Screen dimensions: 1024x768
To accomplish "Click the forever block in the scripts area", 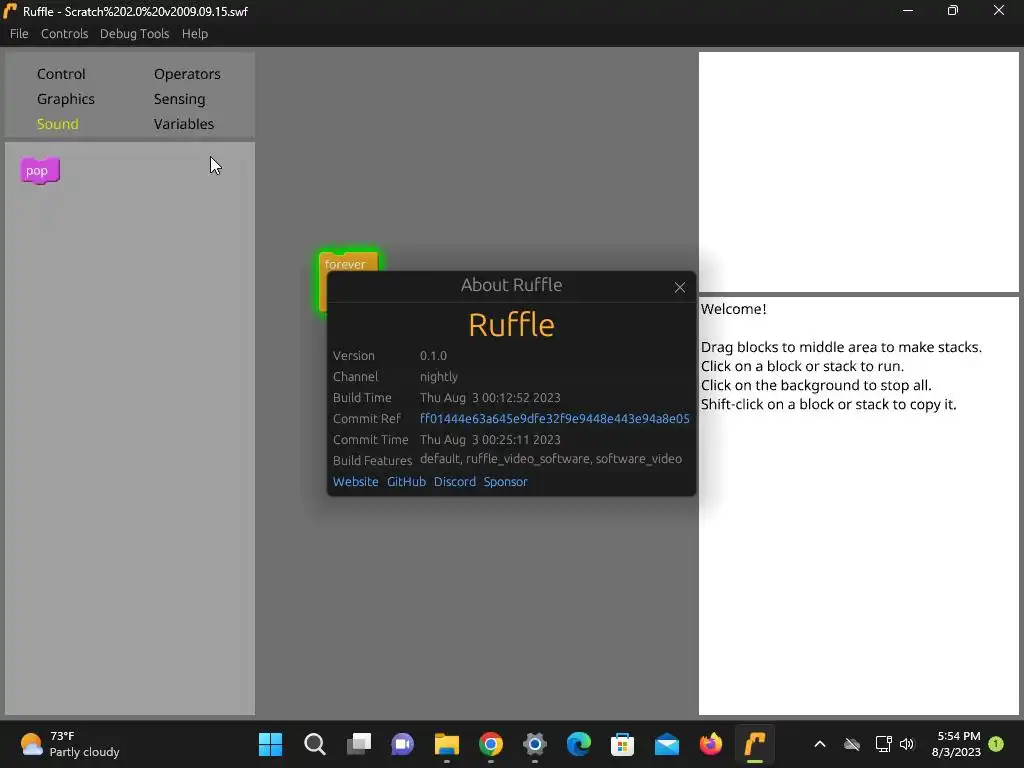I will 347,263.
